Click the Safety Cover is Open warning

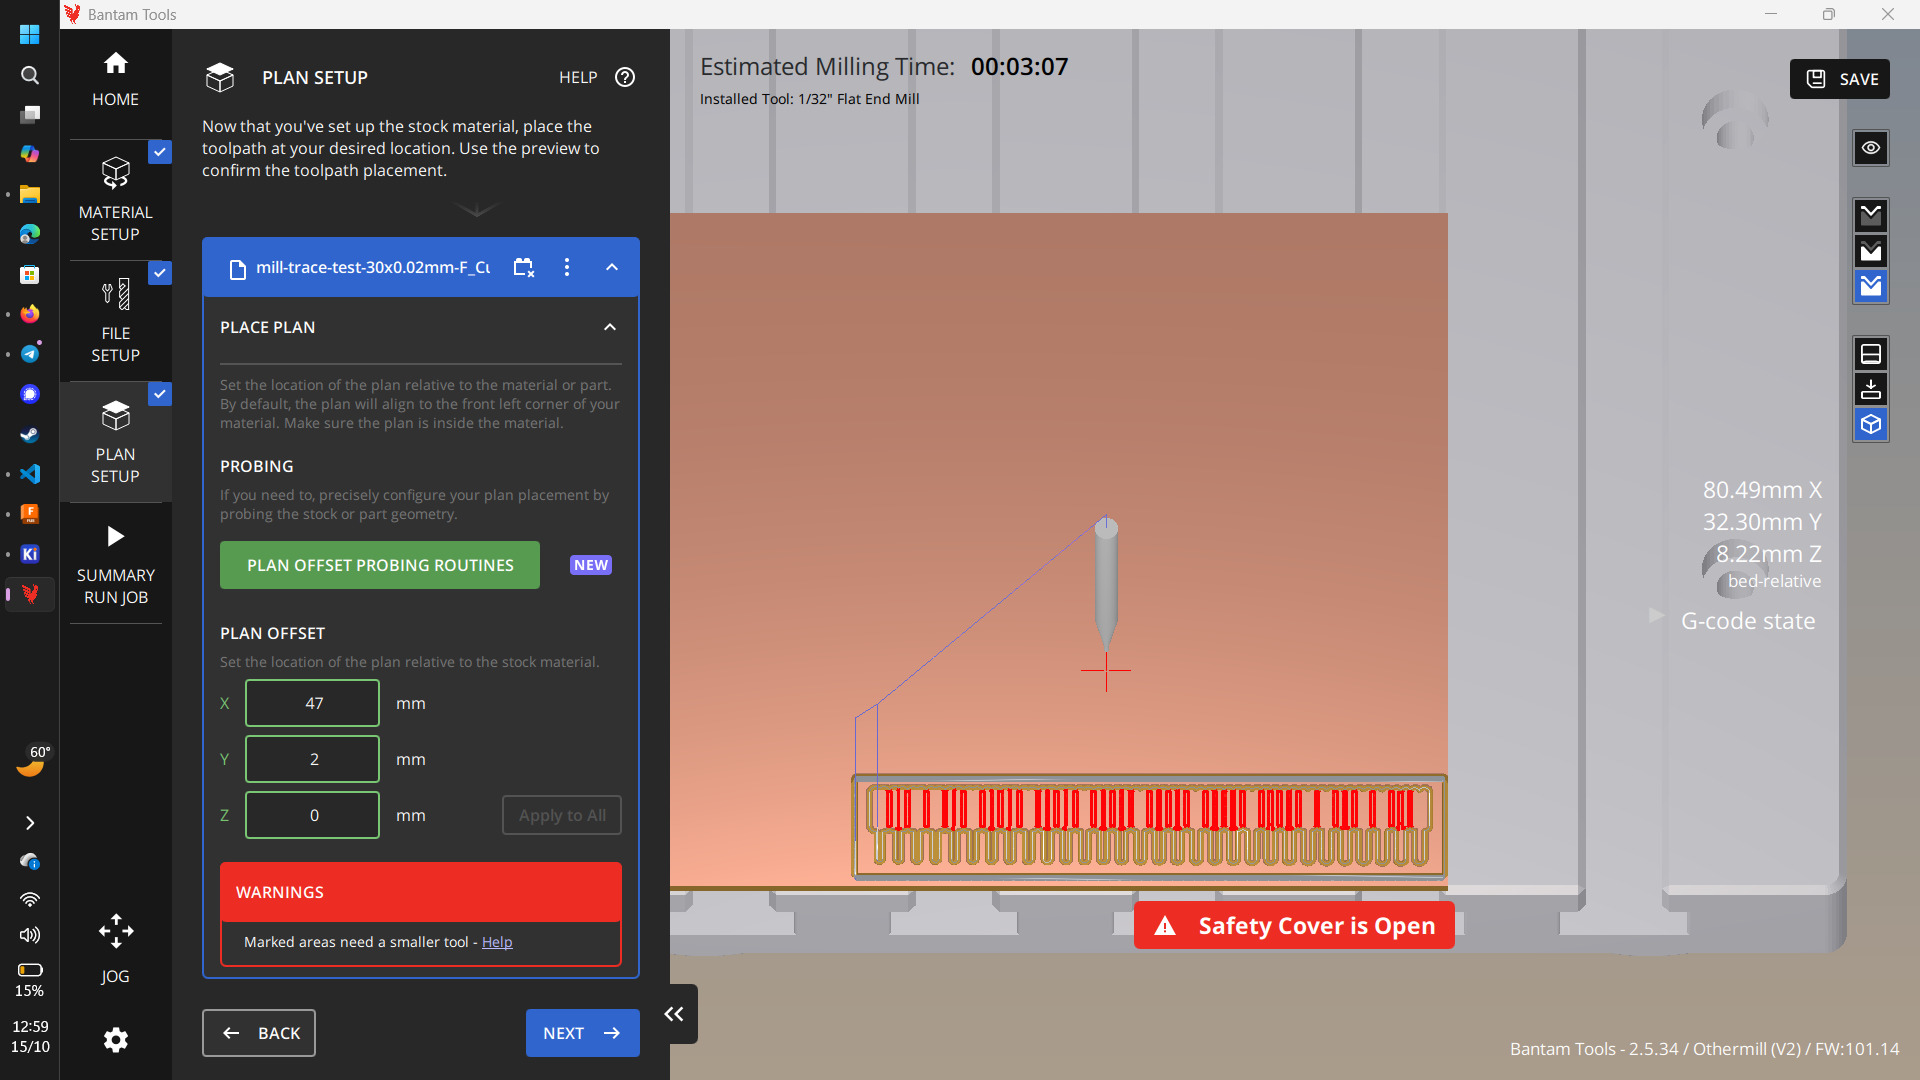[1294, 926]
